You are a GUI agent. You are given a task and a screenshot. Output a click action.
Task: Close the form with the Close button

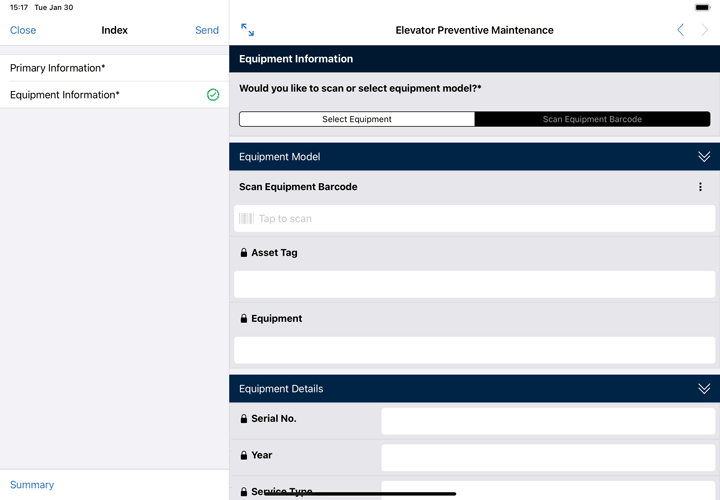[x=23, y=30]
